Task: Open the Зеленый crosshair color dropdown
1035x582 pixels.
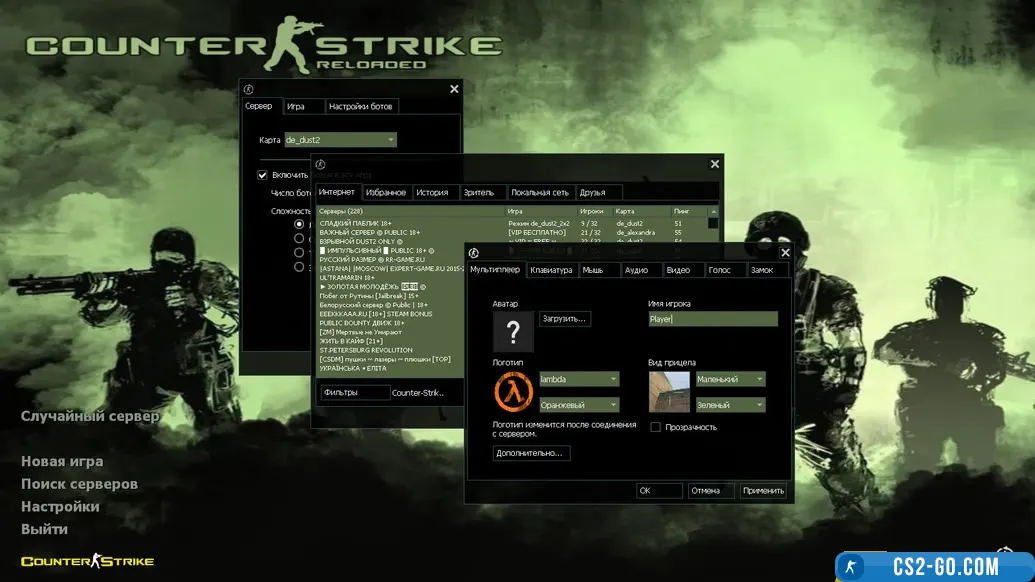Action: (730, 405)
